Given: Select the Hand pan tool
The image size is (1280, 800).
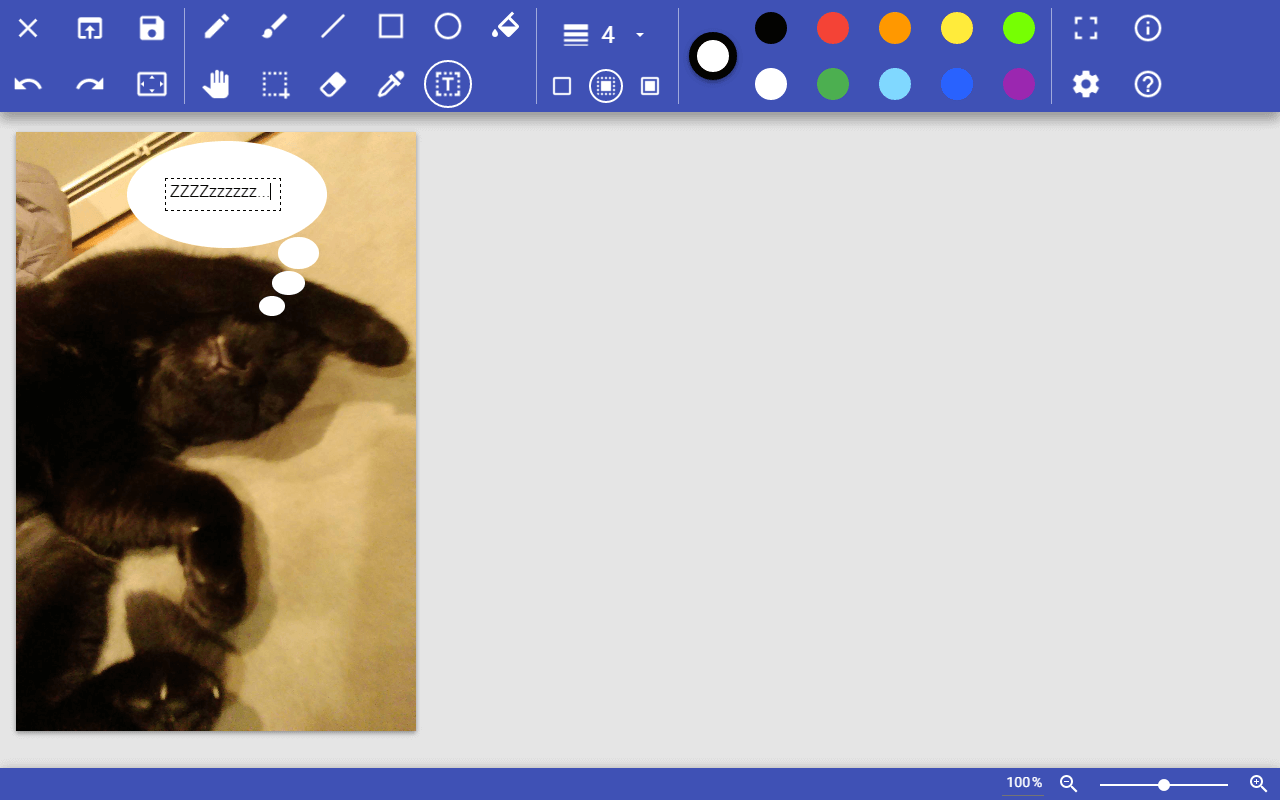Looking at the screenshot, I should tap(217, 84).
